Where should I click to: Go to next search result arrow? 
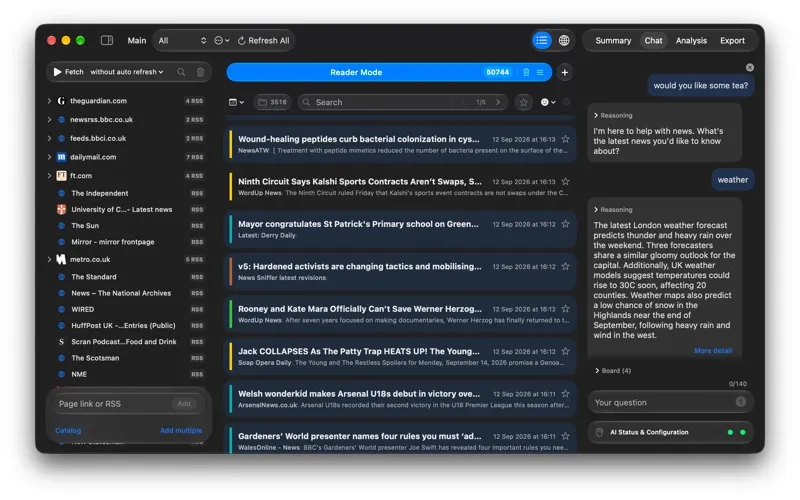(498, 102)
